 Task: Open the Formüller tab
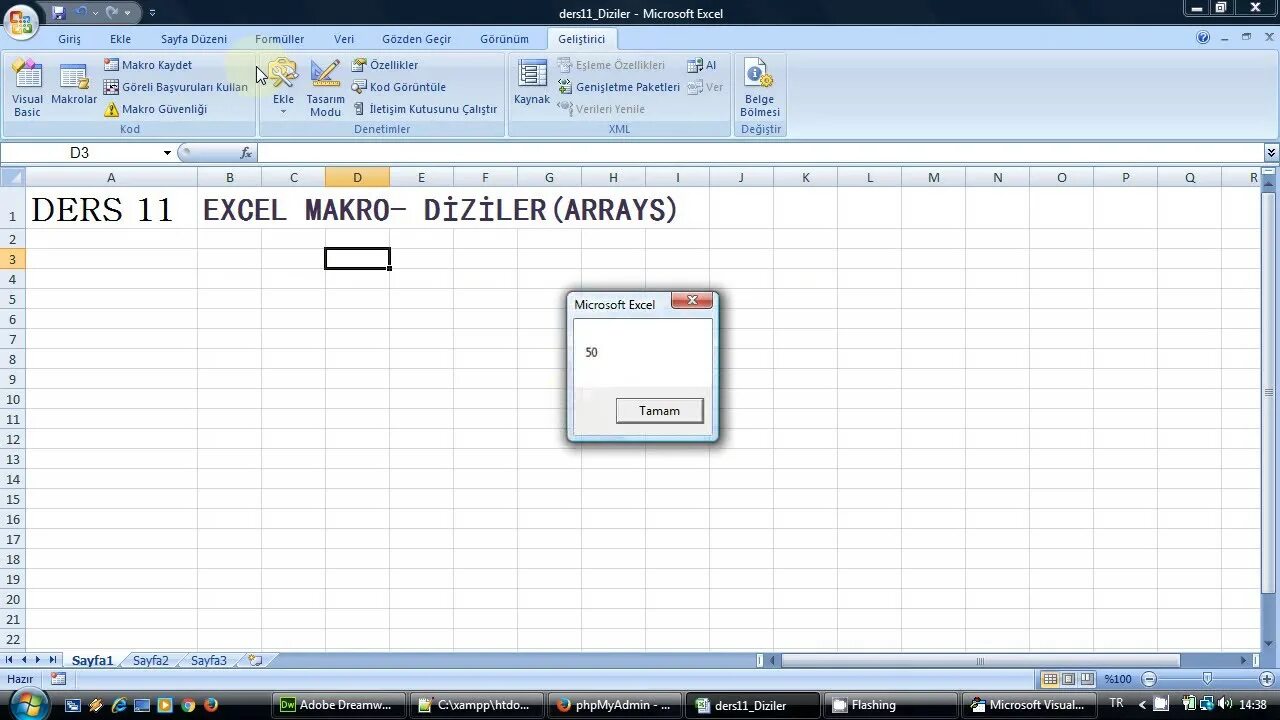pos(279,39)
